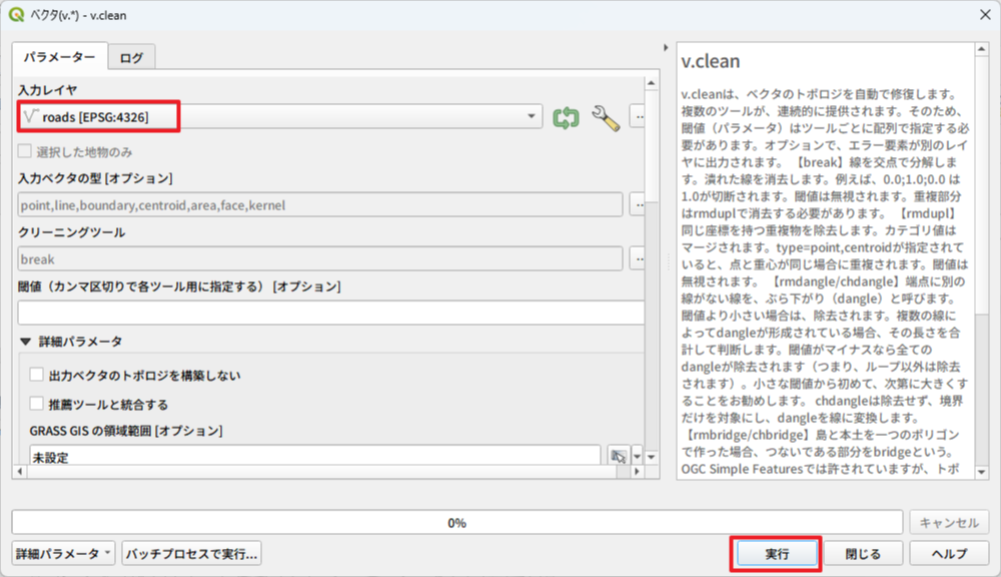Click the バッチプロセスで実行... button
The width and height of the screenshot is (1001, 577).
(191, 553)
